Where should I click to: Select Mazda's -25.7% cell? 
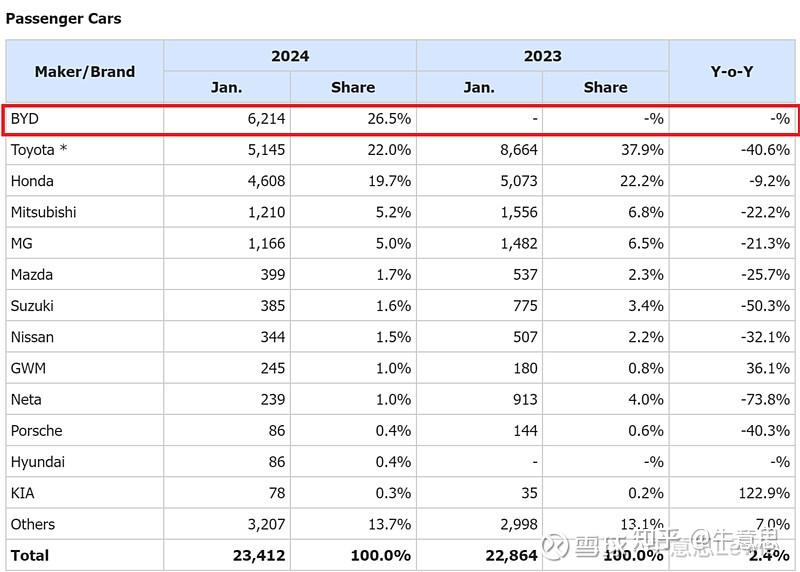pos(732,275)
